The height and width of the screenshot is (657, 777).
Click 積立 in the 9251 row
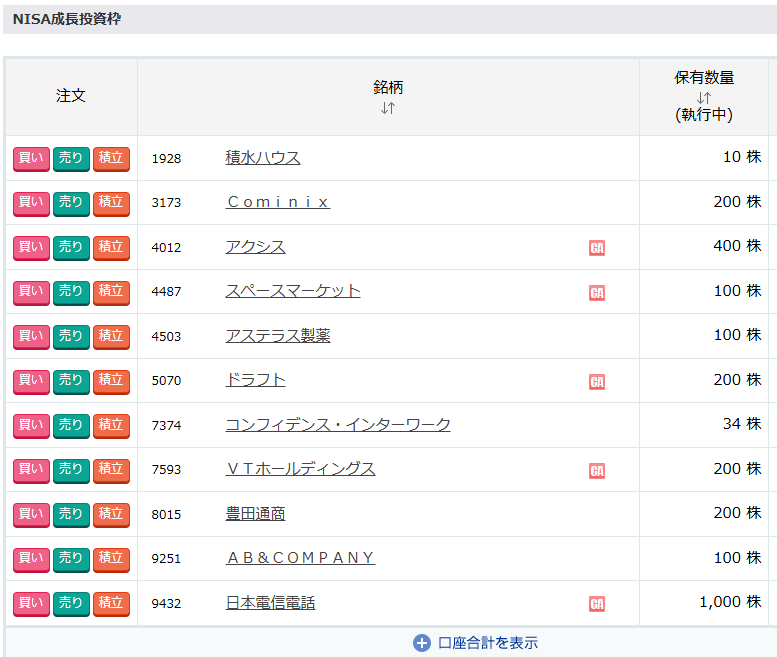[111, 560]
